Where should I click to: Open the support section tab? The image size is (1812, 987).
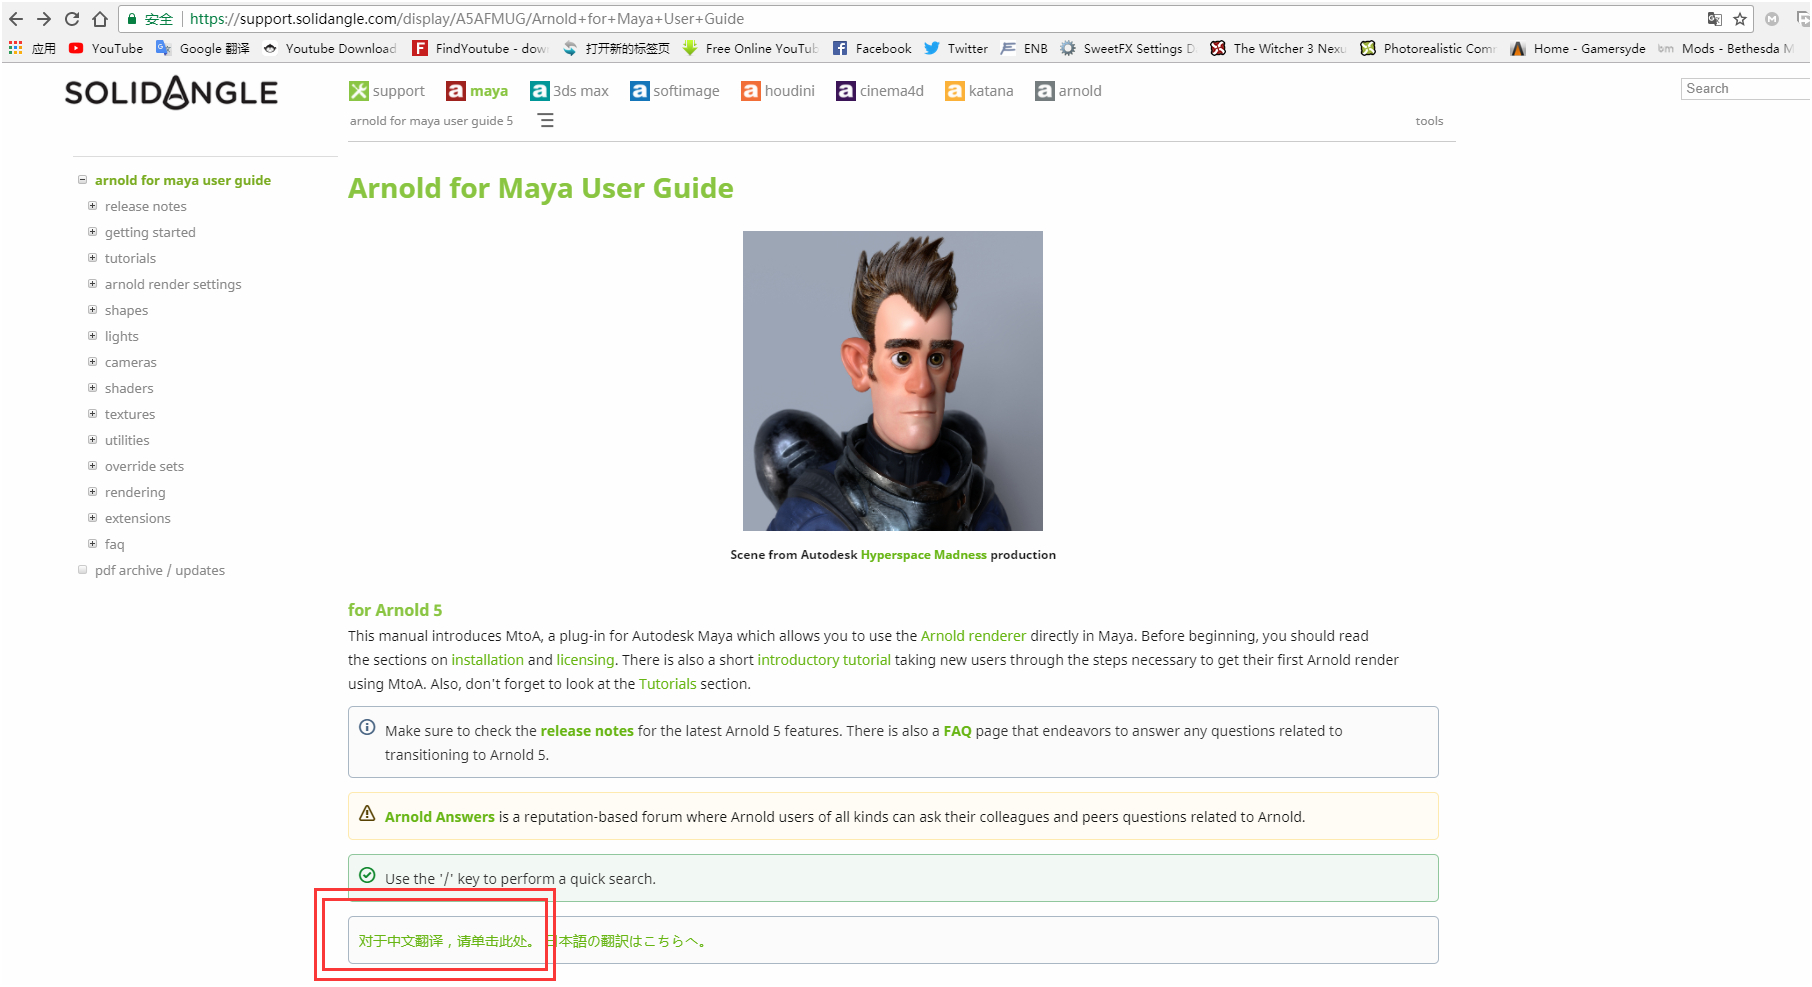click(387, 91)
